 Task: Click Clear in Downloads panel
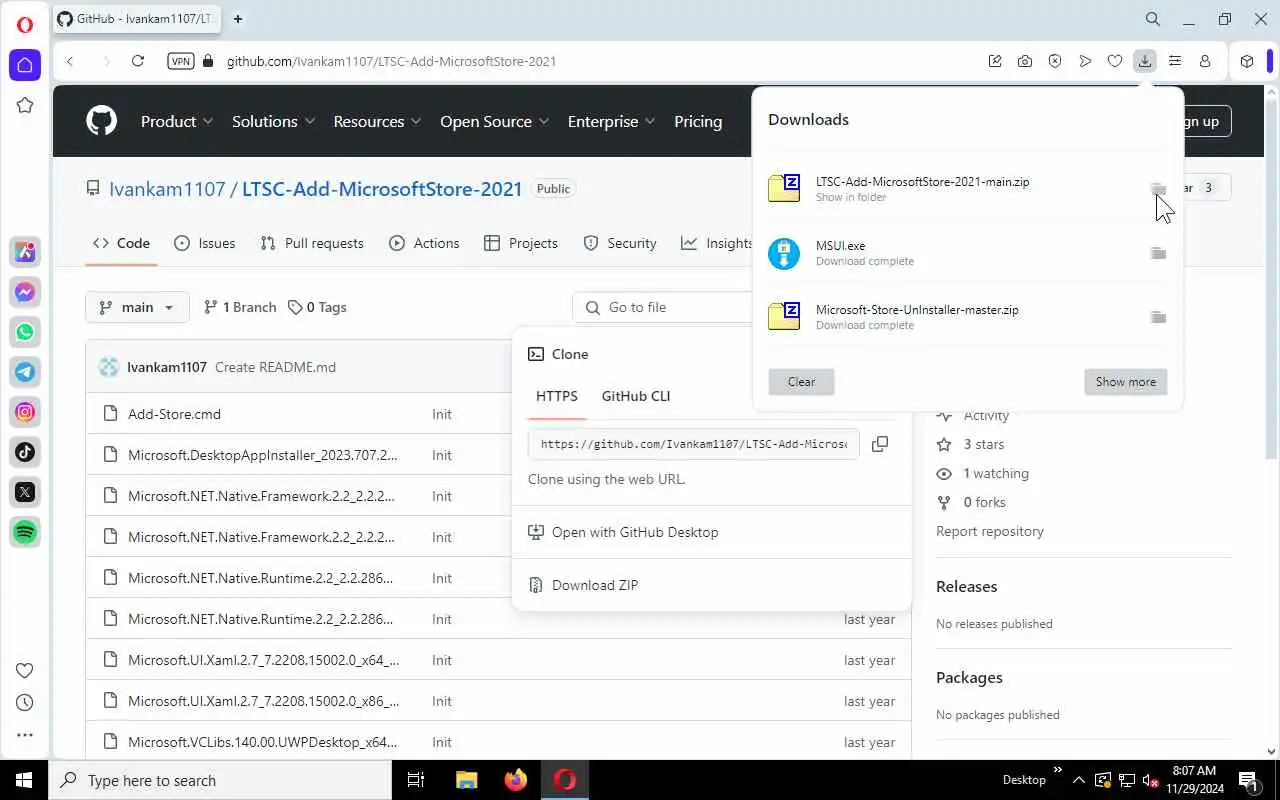pyautogui.click(x=801, y=381)
